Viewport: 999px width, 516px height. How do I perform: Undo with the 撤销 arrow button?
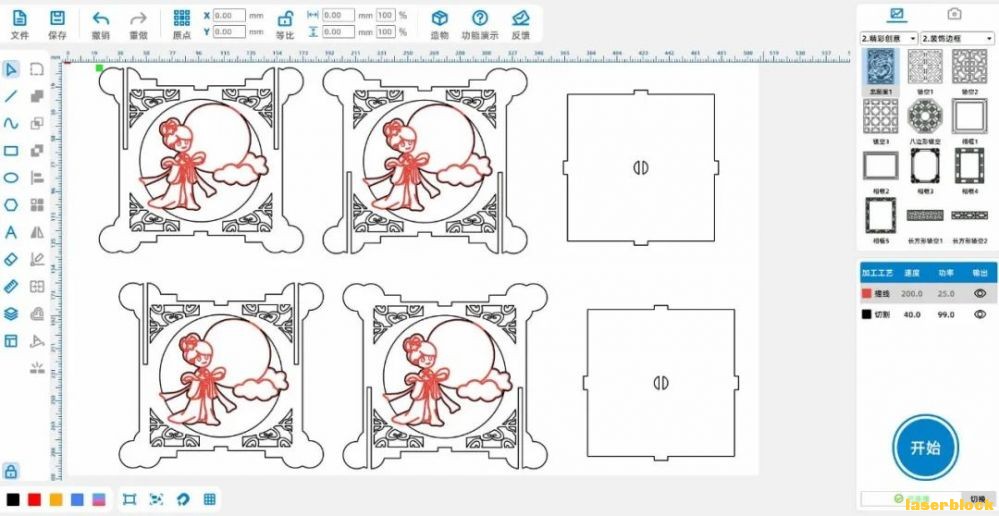pyautogui.click(x=101, y=18)
